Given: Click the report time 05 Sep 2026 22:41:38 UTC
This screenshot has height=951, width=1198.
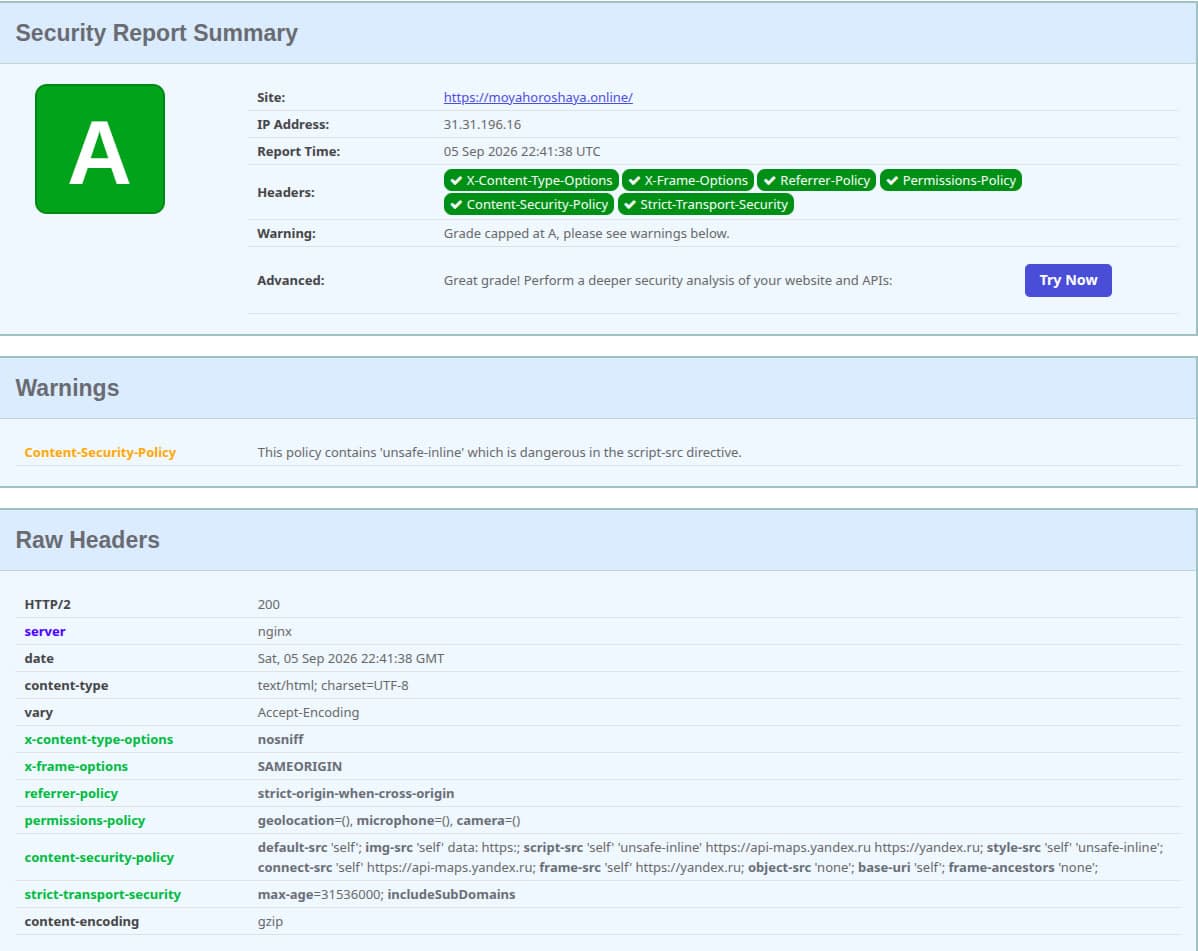Looking at the screenshot, I should 522,151.
